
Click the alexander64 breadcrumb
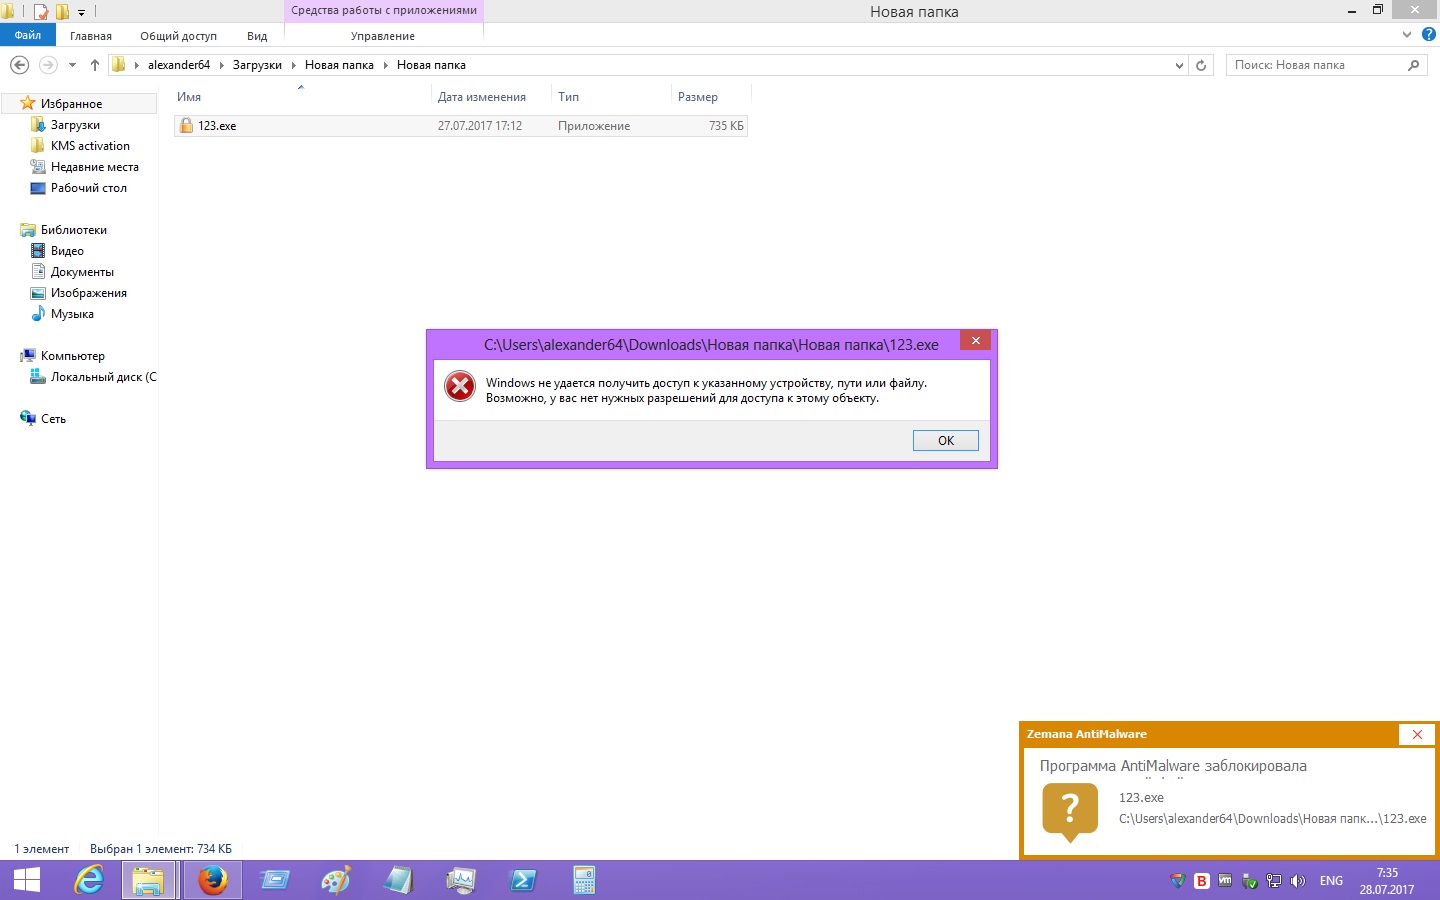click(x=179, y=65)
